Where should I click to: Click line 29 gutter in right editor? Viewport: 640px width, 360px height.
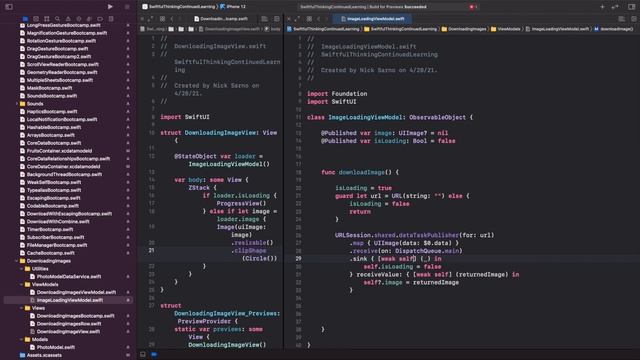pos(298,259)
